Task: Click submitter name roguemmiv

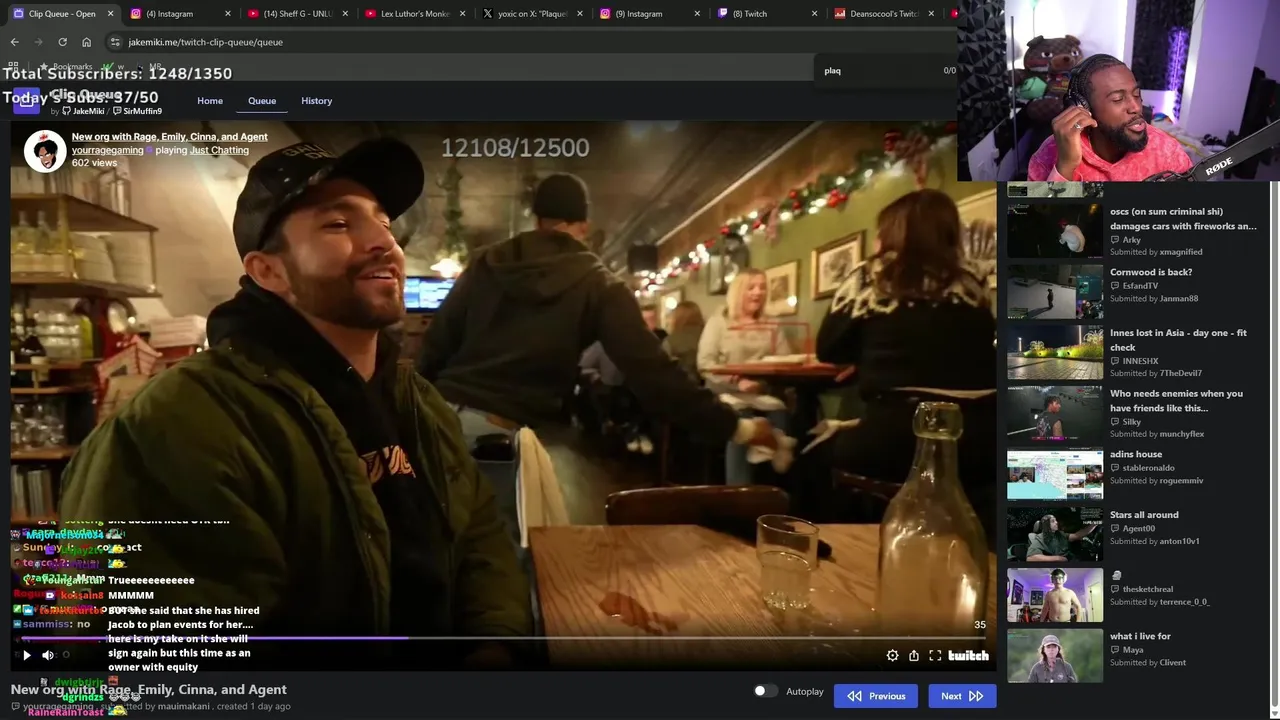Action: click(x=1182, y=481)
